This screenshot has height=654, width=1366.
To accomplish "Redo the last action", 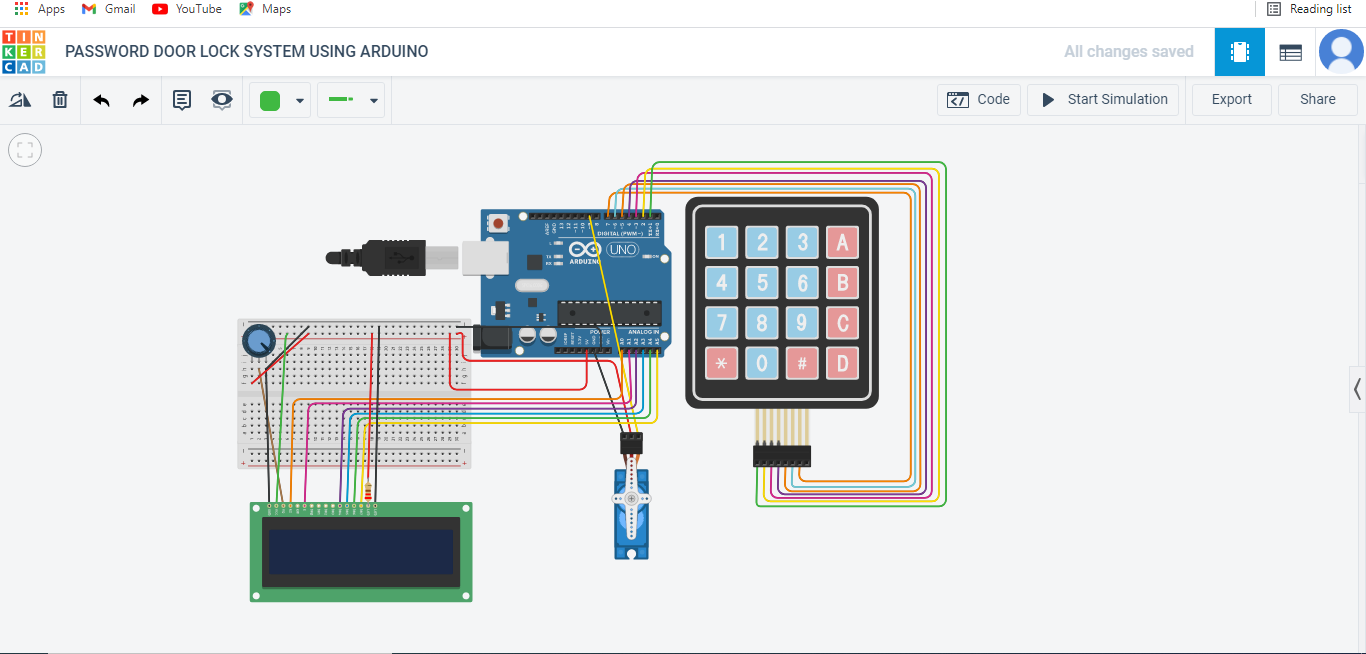I will [141, 100].
